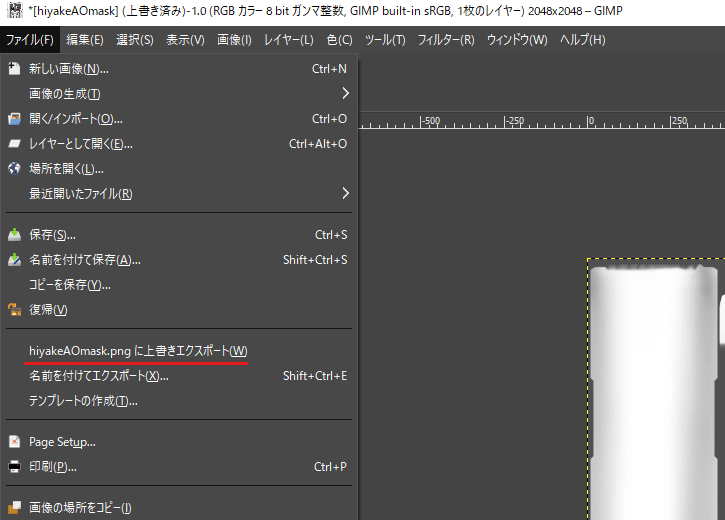Screen dimensions: 725x520
Task: Open the 編集(E) menu
Action: point(85,40)
